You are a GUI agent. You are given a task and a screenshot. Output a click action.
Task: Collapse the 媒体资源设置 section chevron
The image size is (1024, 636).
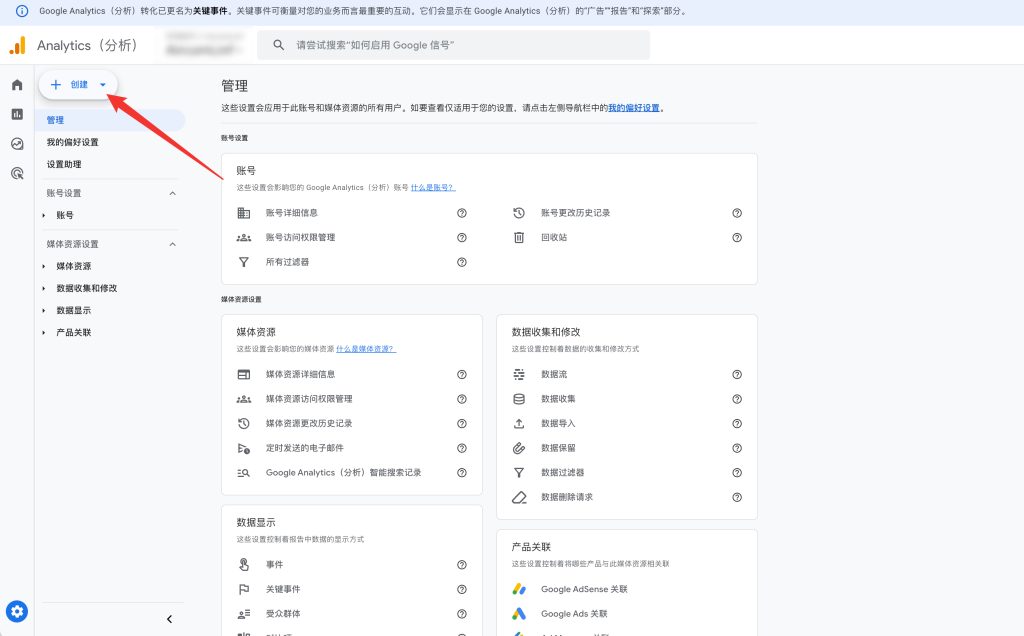coord(172,244)
